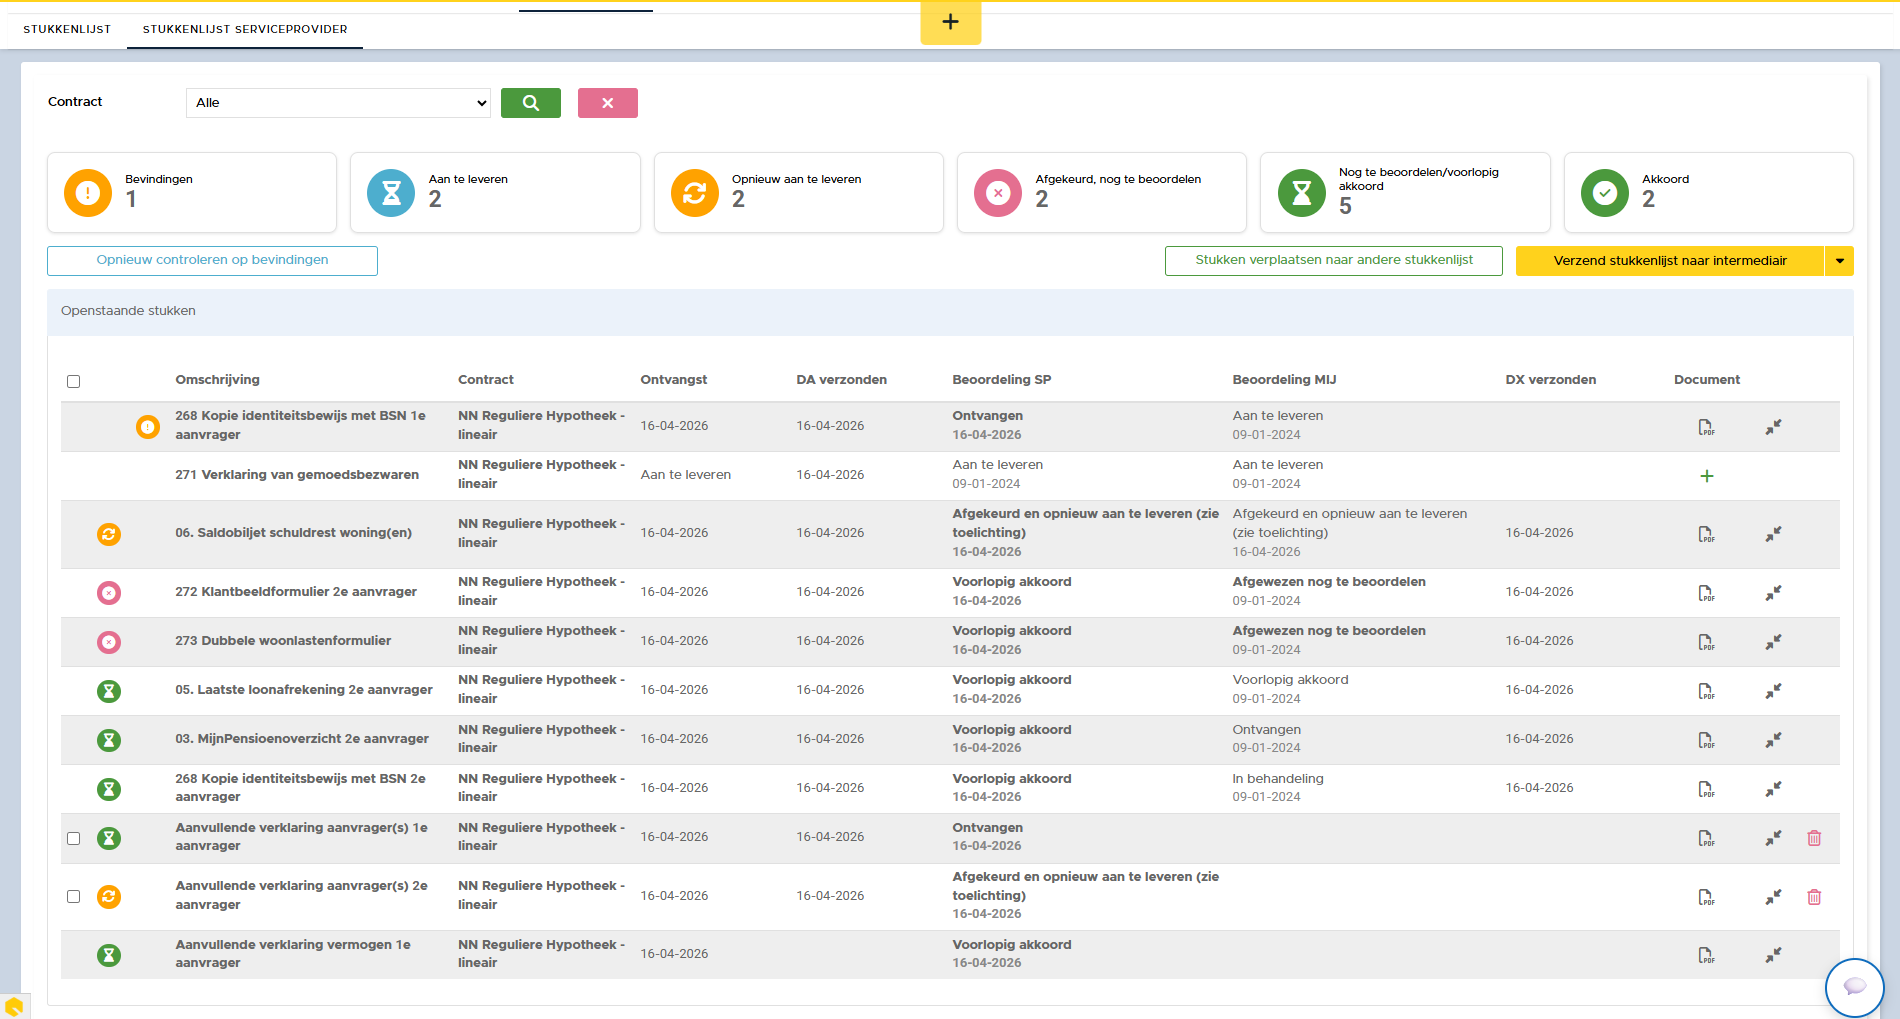Open the chat bubble widget
Viewport: 1900px width, 1019px height.
(x=1854, y=987)
